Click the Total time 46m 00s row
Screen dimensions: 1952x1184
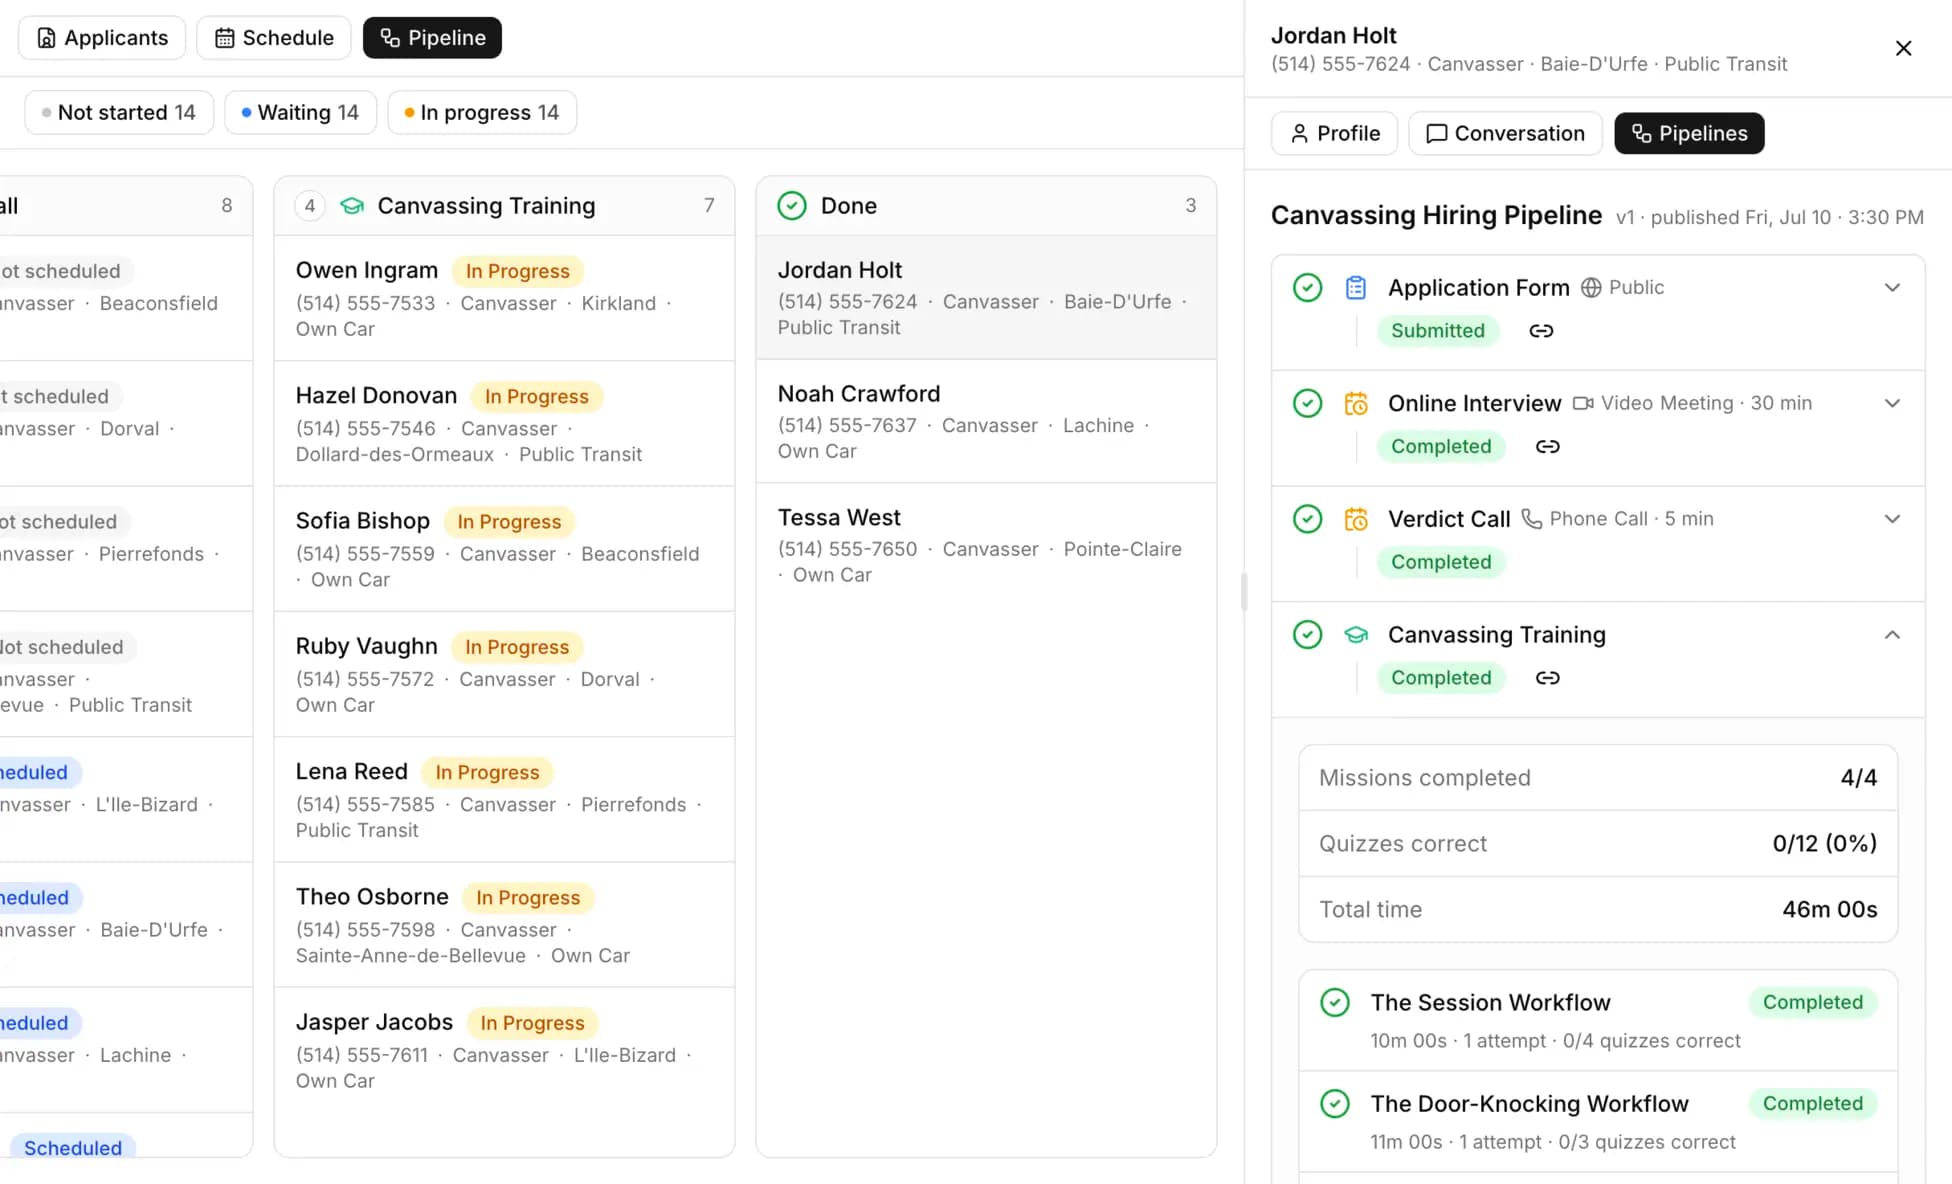click(1597, 909)
